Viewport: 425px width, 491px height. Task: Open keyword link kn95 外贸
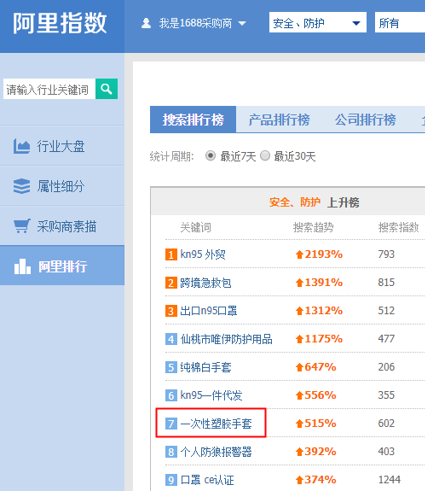(x=203, y=255)
